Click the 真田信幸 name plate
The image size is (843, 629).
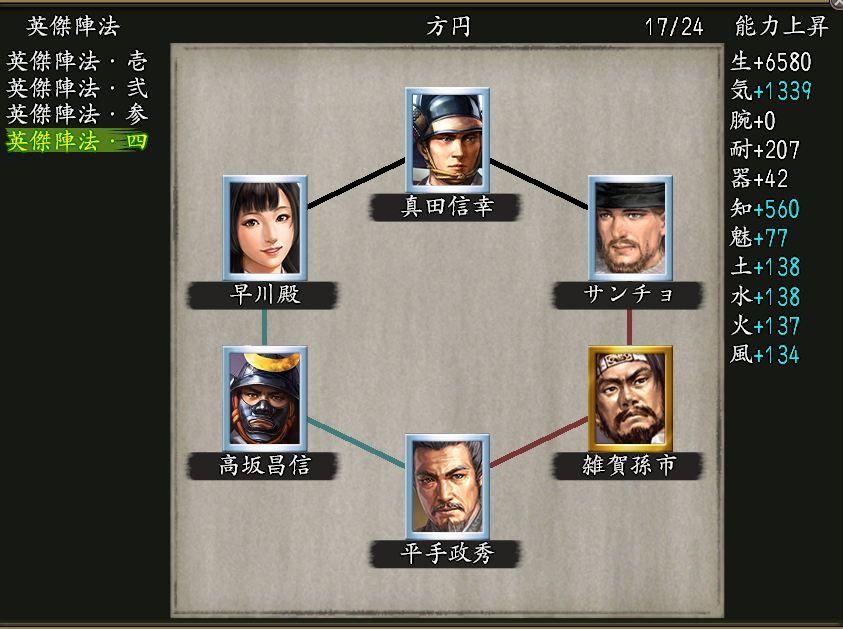point(446,207)
